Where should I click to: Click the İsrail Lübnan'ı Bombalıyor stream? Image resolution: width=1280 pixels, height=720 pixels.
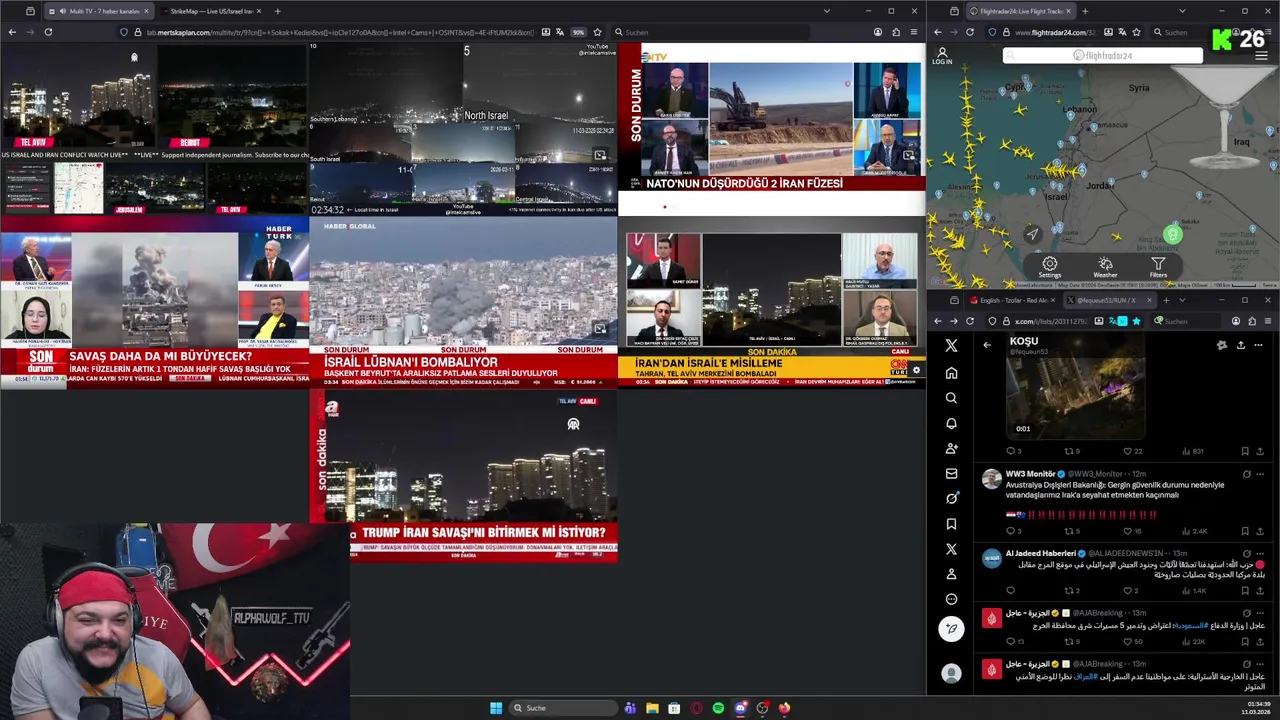[x=463, y=302]
